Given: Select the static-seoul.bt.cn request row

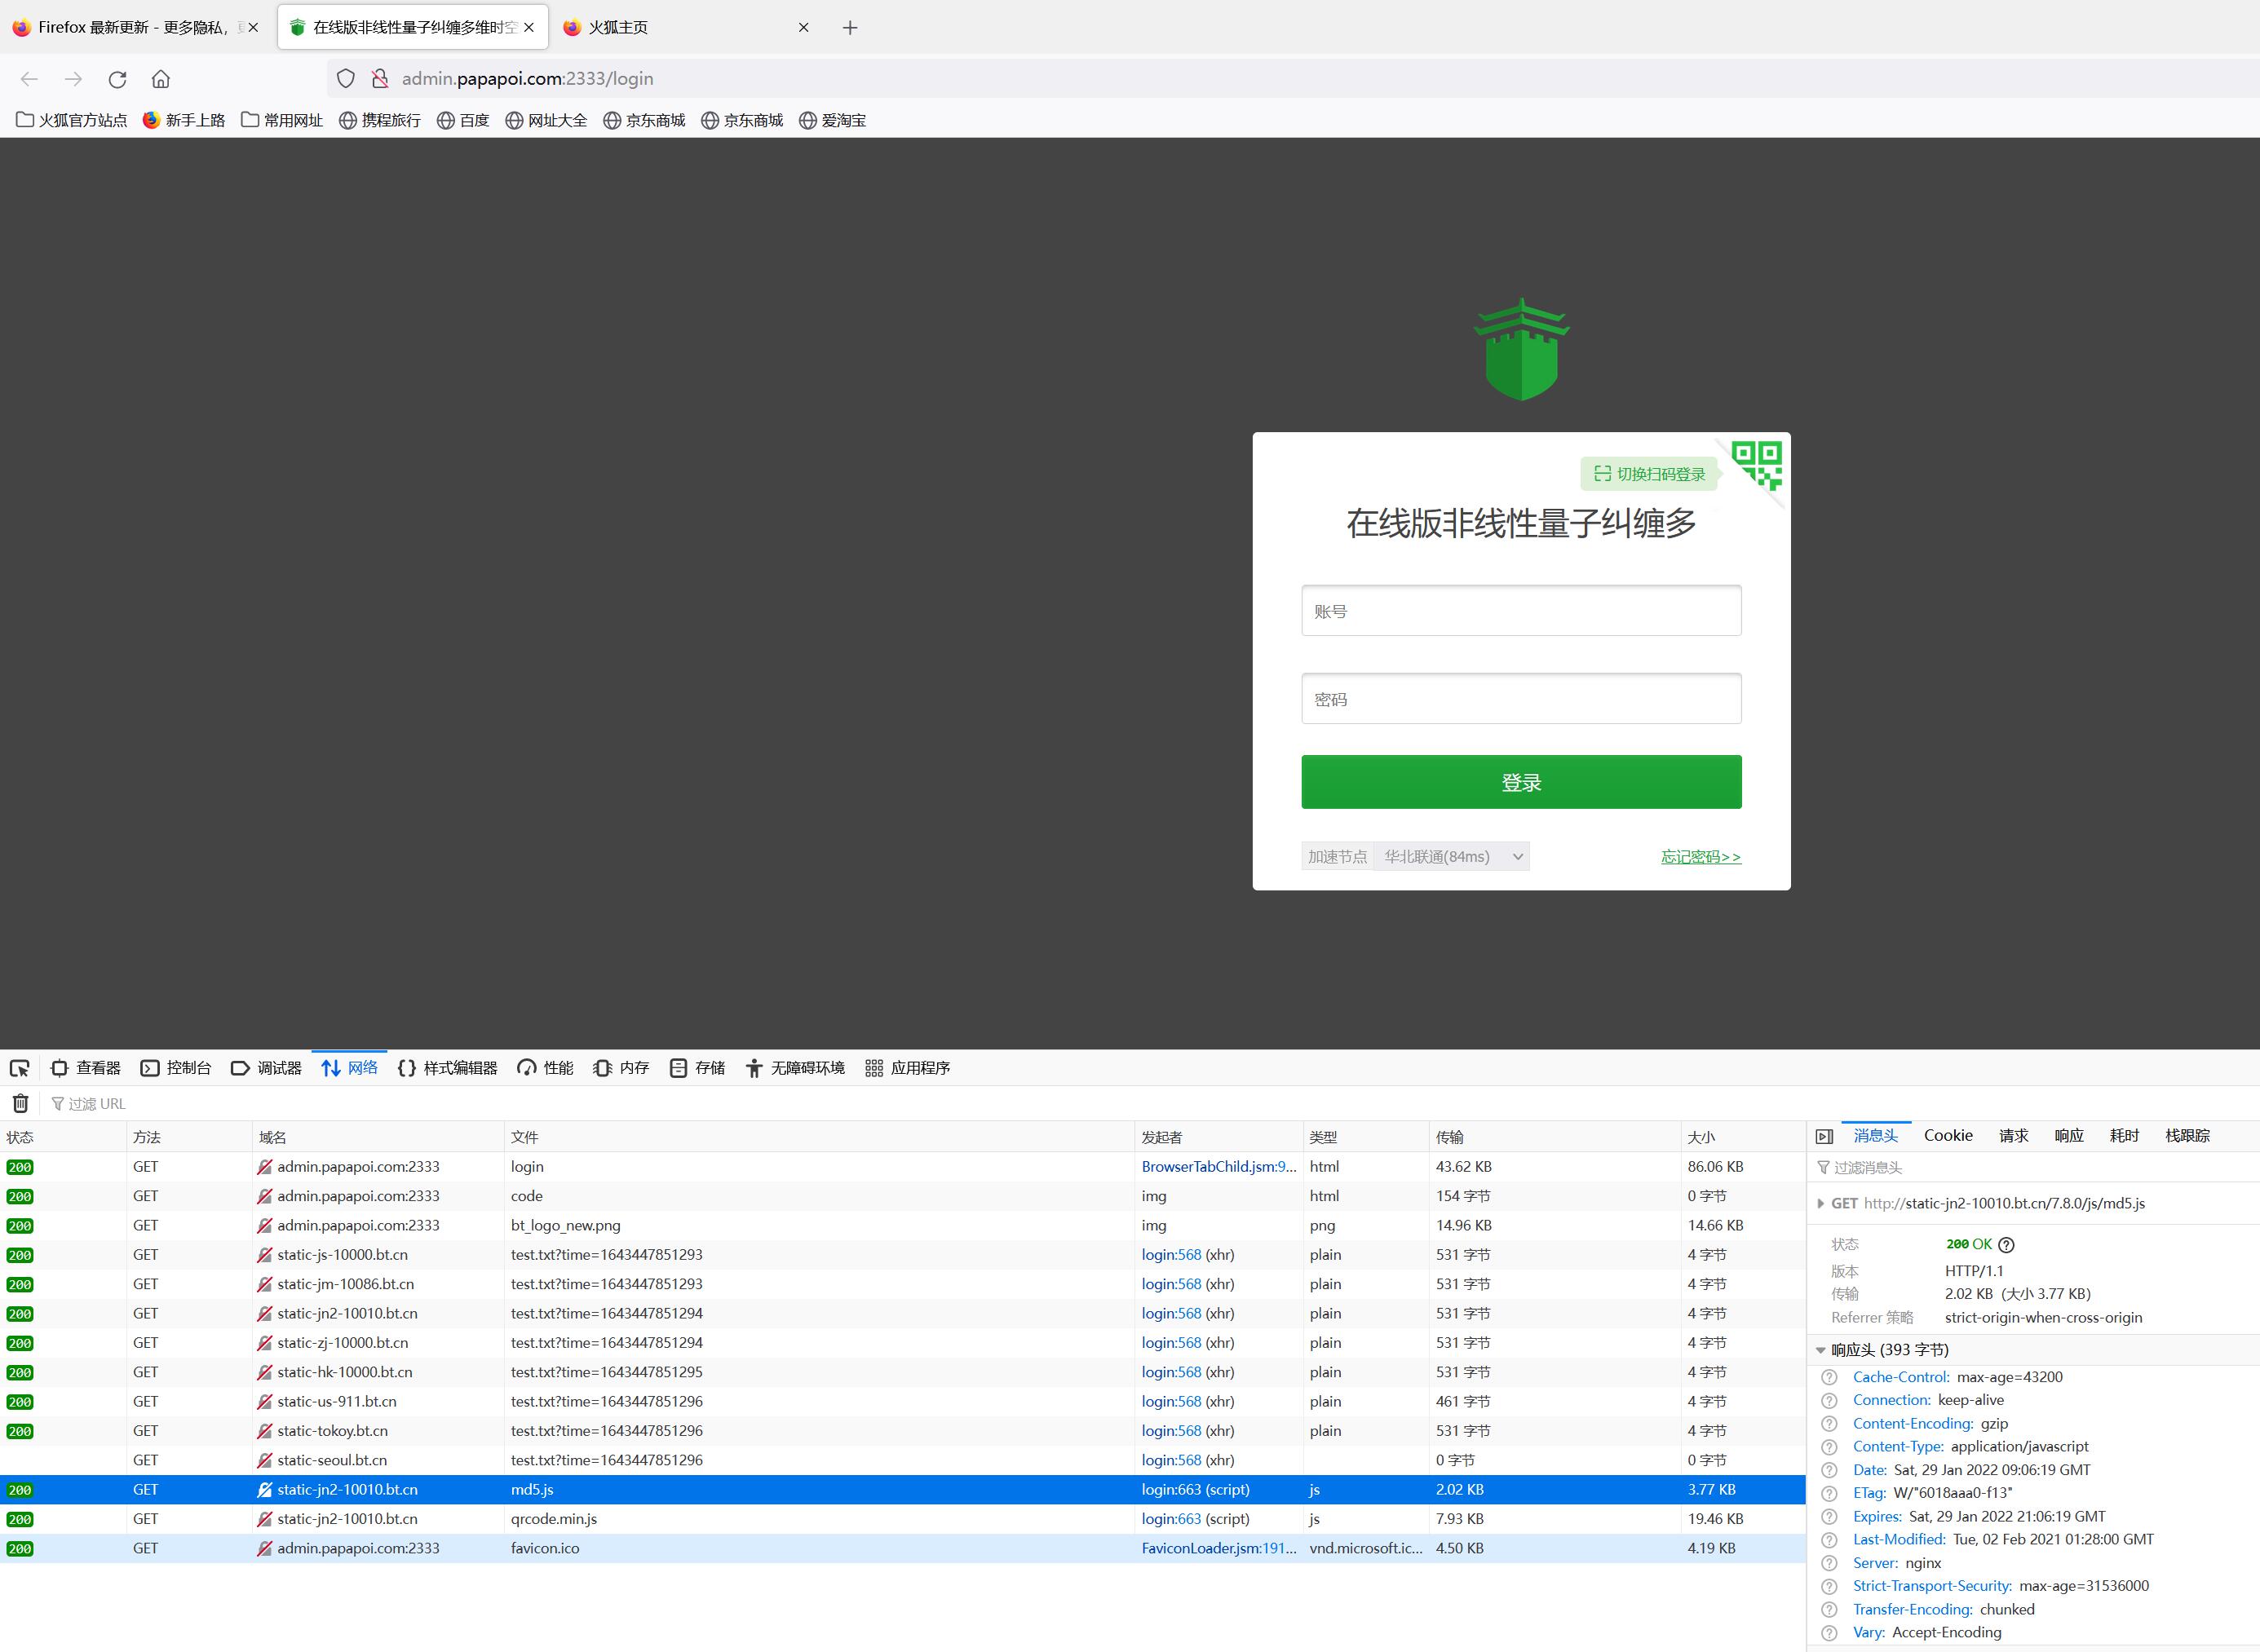Looking at the screenshot, I should [x=903, y=1460].
